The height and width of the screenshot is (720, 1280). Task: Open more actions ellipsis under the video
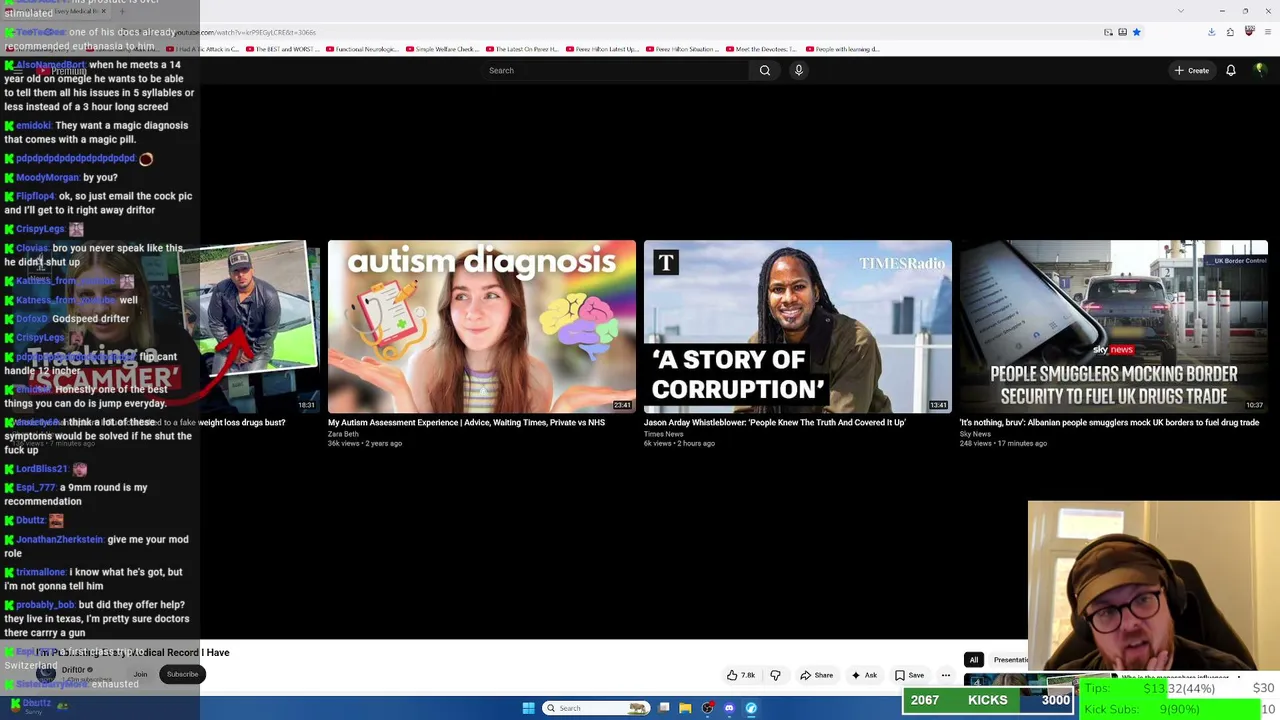coord(945,675)
